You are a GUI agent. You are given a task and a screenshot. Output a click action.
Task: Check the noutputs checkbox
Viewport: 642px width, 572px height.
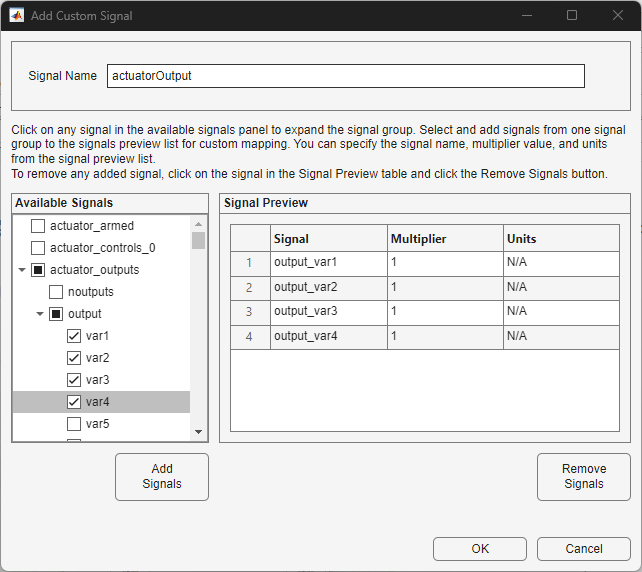tap(56, 292)
